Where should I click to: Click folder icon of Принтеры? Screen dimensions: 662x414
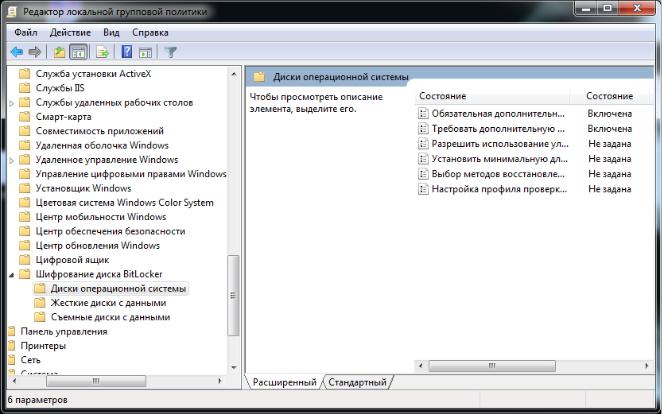pyautogui.click(x=12, y=346)
